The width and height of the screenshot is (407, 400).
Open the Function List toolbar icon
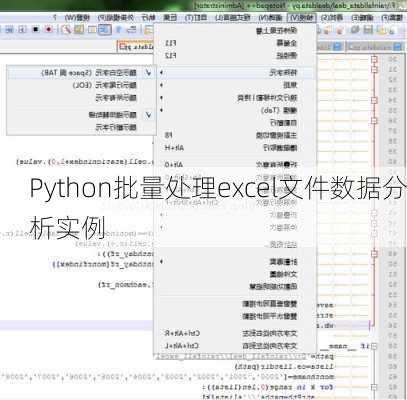67,29
